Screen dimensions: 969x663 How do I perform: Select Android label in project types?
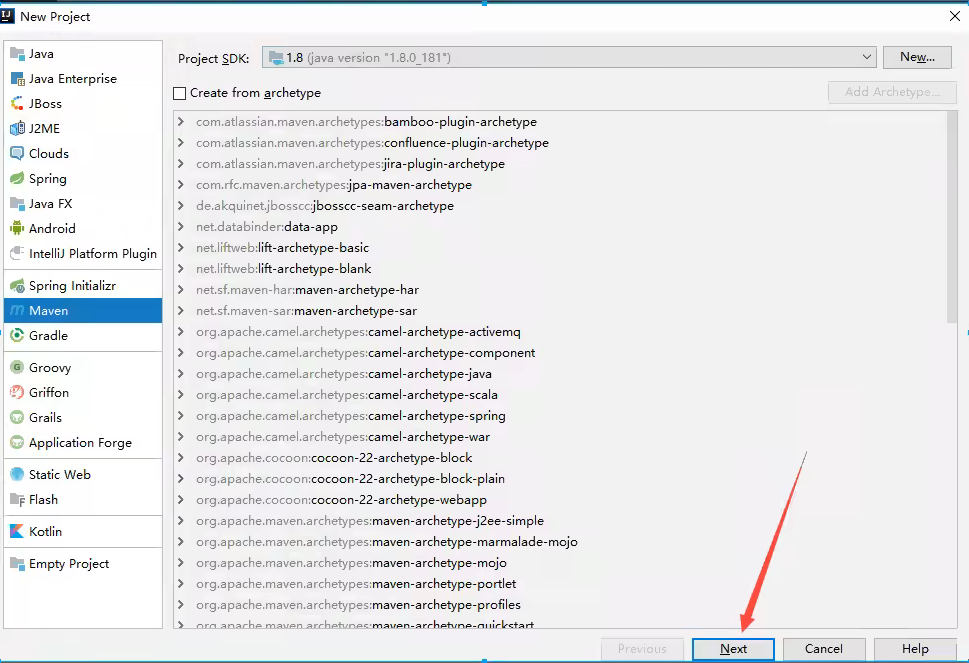click(x=52, y=229)
